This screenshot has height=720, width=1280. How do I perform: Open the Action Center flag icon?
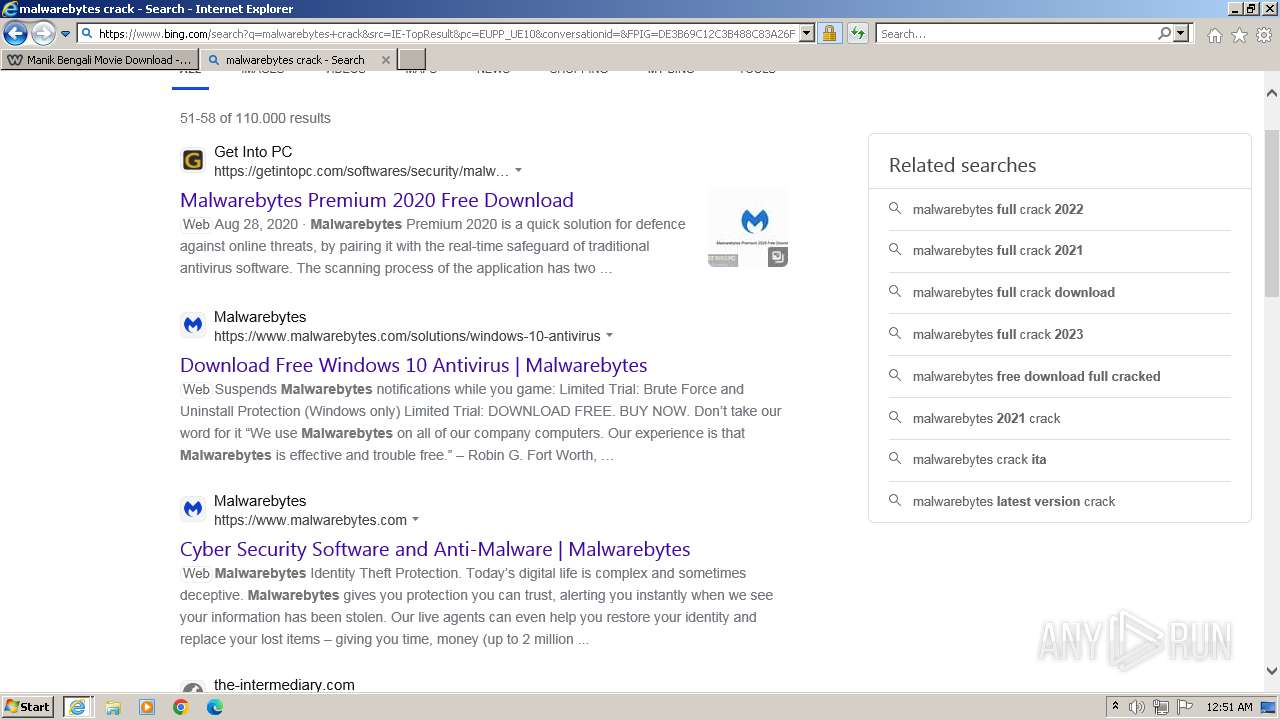pyautogui.click(x=1184, y=707)
